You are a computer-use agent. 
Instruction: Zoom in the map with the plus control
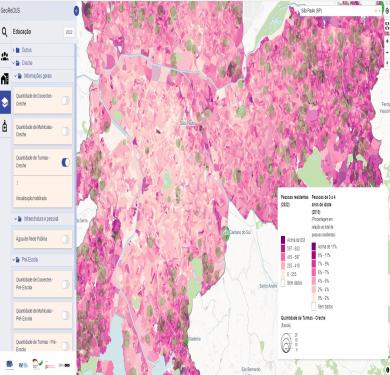click(x=387, y=41)
